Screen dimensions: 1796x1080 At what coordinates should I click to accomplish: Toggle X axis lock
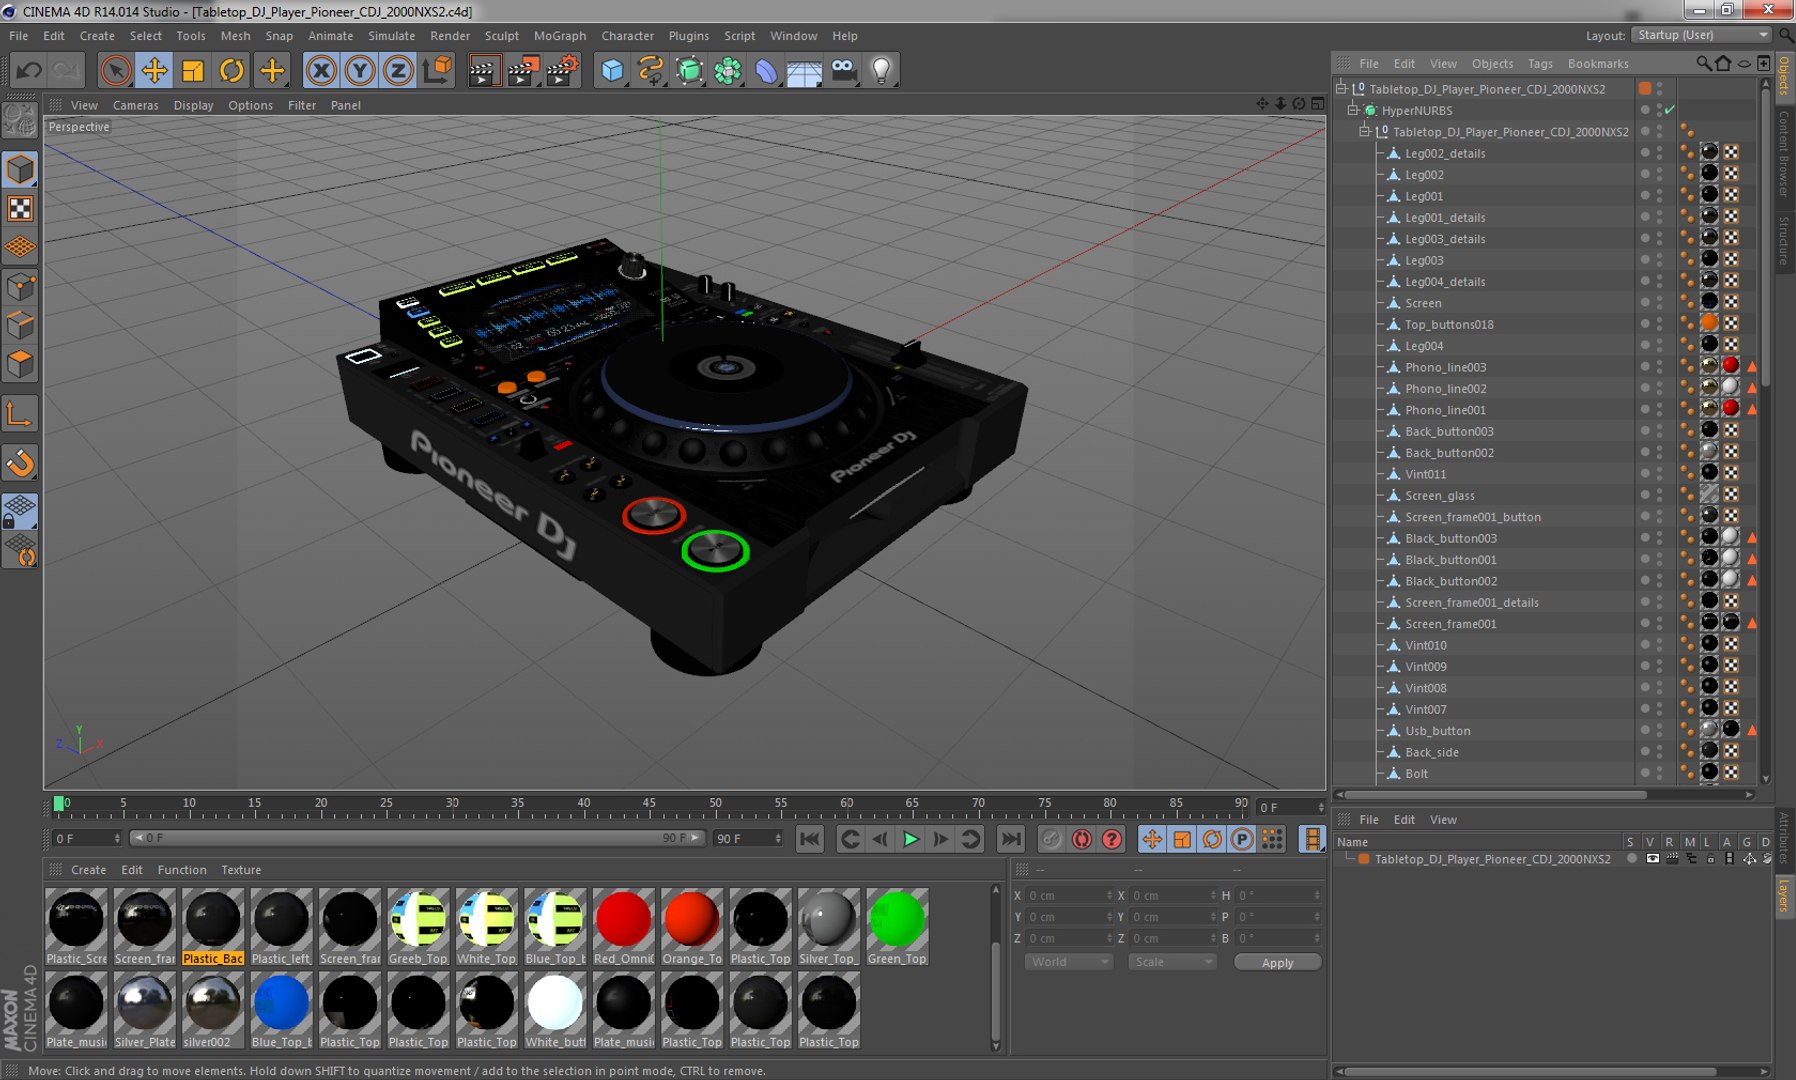click(321, 70)
